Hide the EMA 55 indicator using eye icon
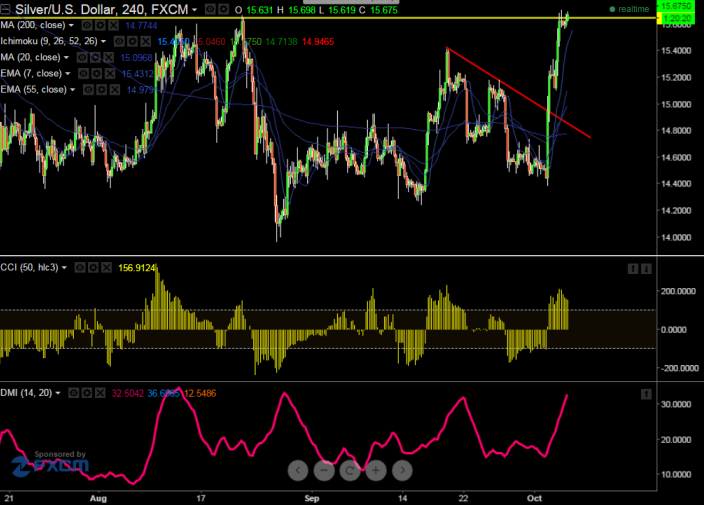Image resolution: width=704 pixels, height=505 pixels. point(88,90)
